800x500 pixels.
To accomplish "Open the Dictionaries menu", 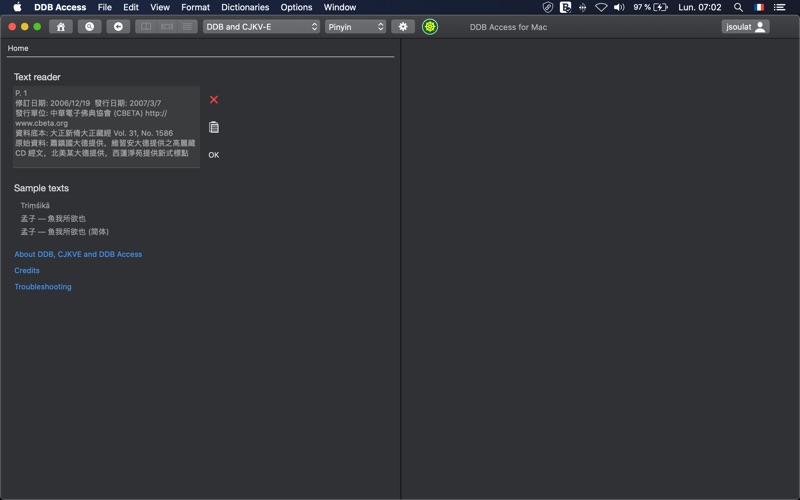I will [x=245, y=7].
